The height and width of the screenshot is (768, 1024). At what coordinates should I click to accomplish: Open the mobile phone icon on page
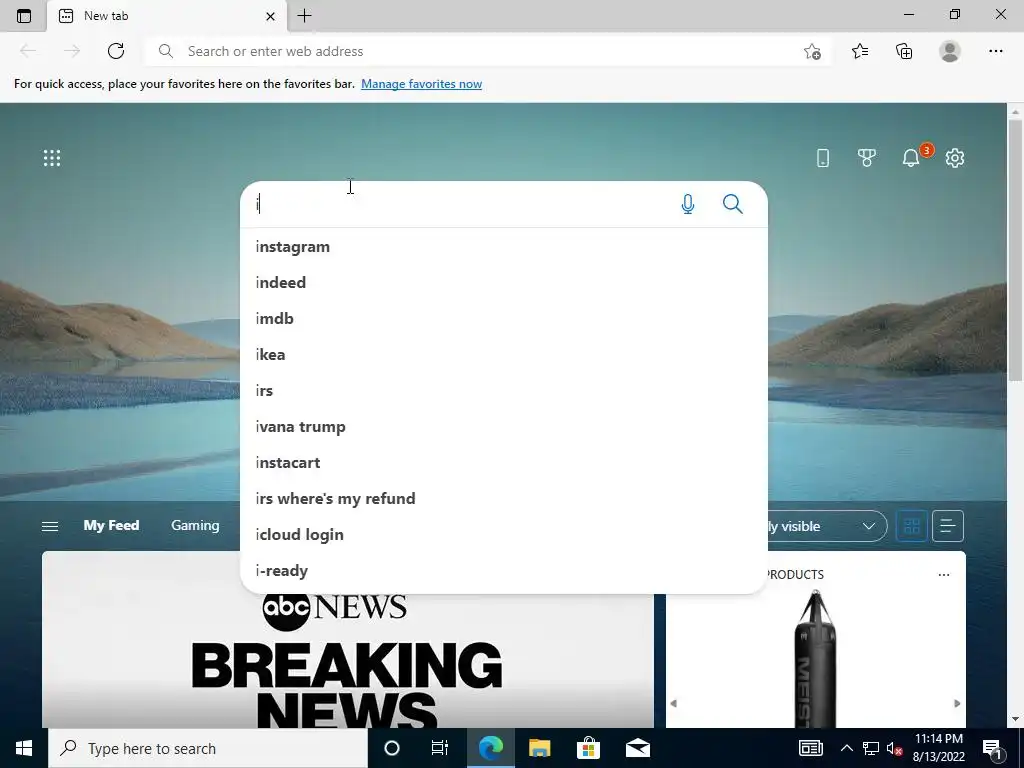coord(823,158)
